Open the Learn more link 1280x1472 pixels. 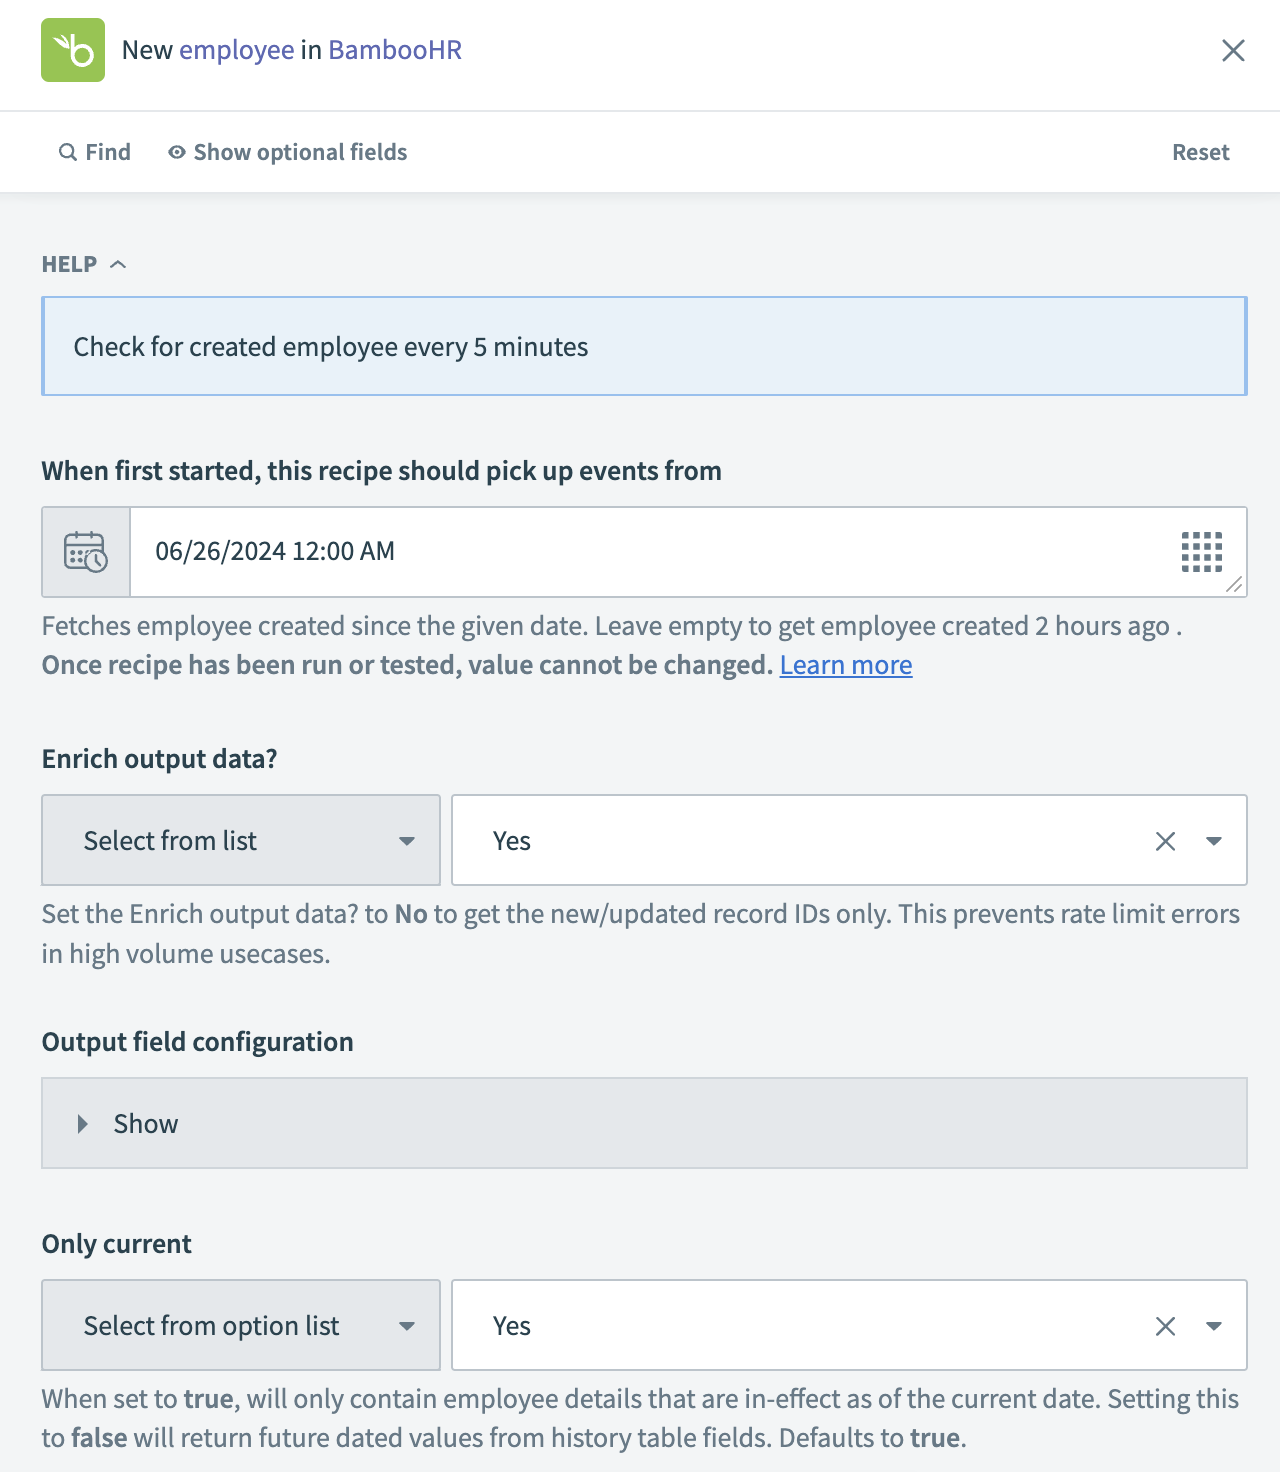(x=845, y=665)
